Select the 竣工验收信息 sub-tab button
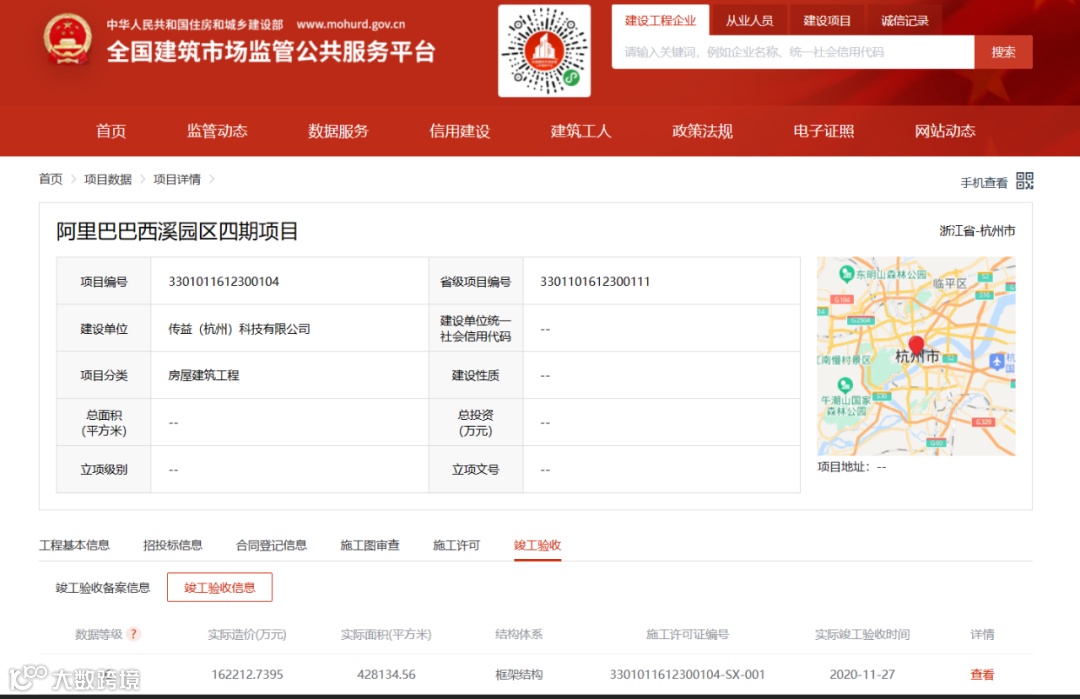This screenshot has height=699, width=1080. (220, 587)
